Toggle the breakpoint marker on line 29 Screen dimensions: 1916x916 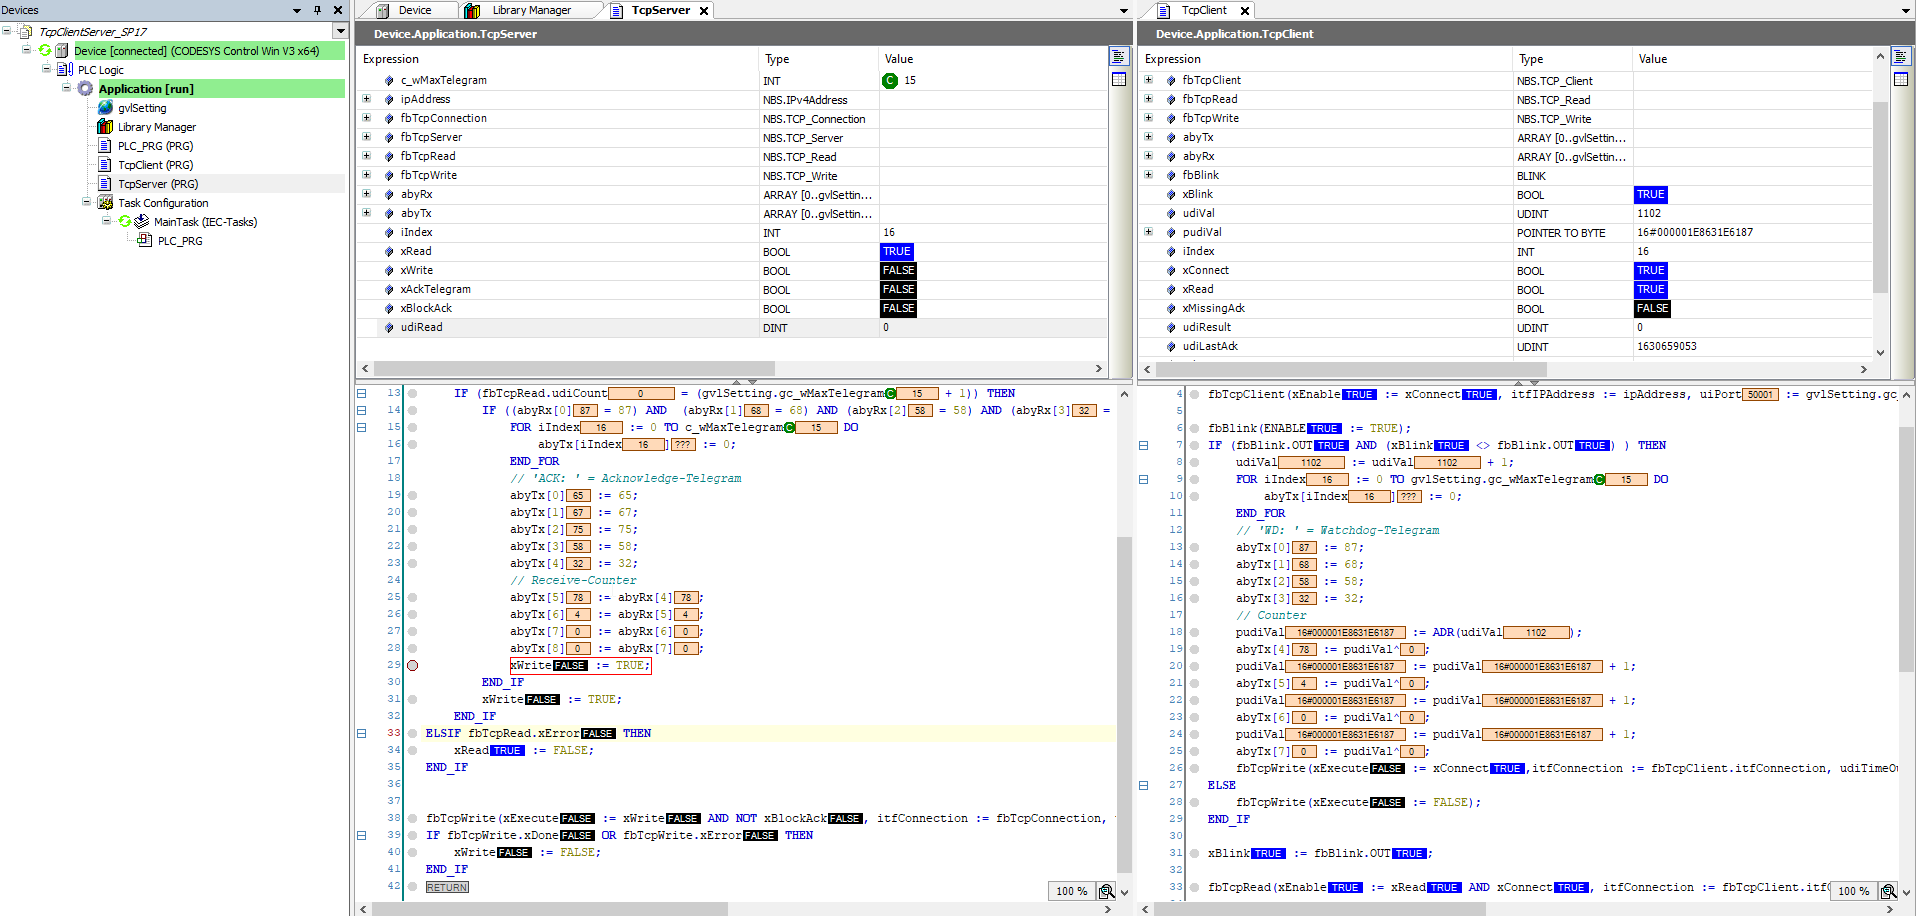click(412, 665)
